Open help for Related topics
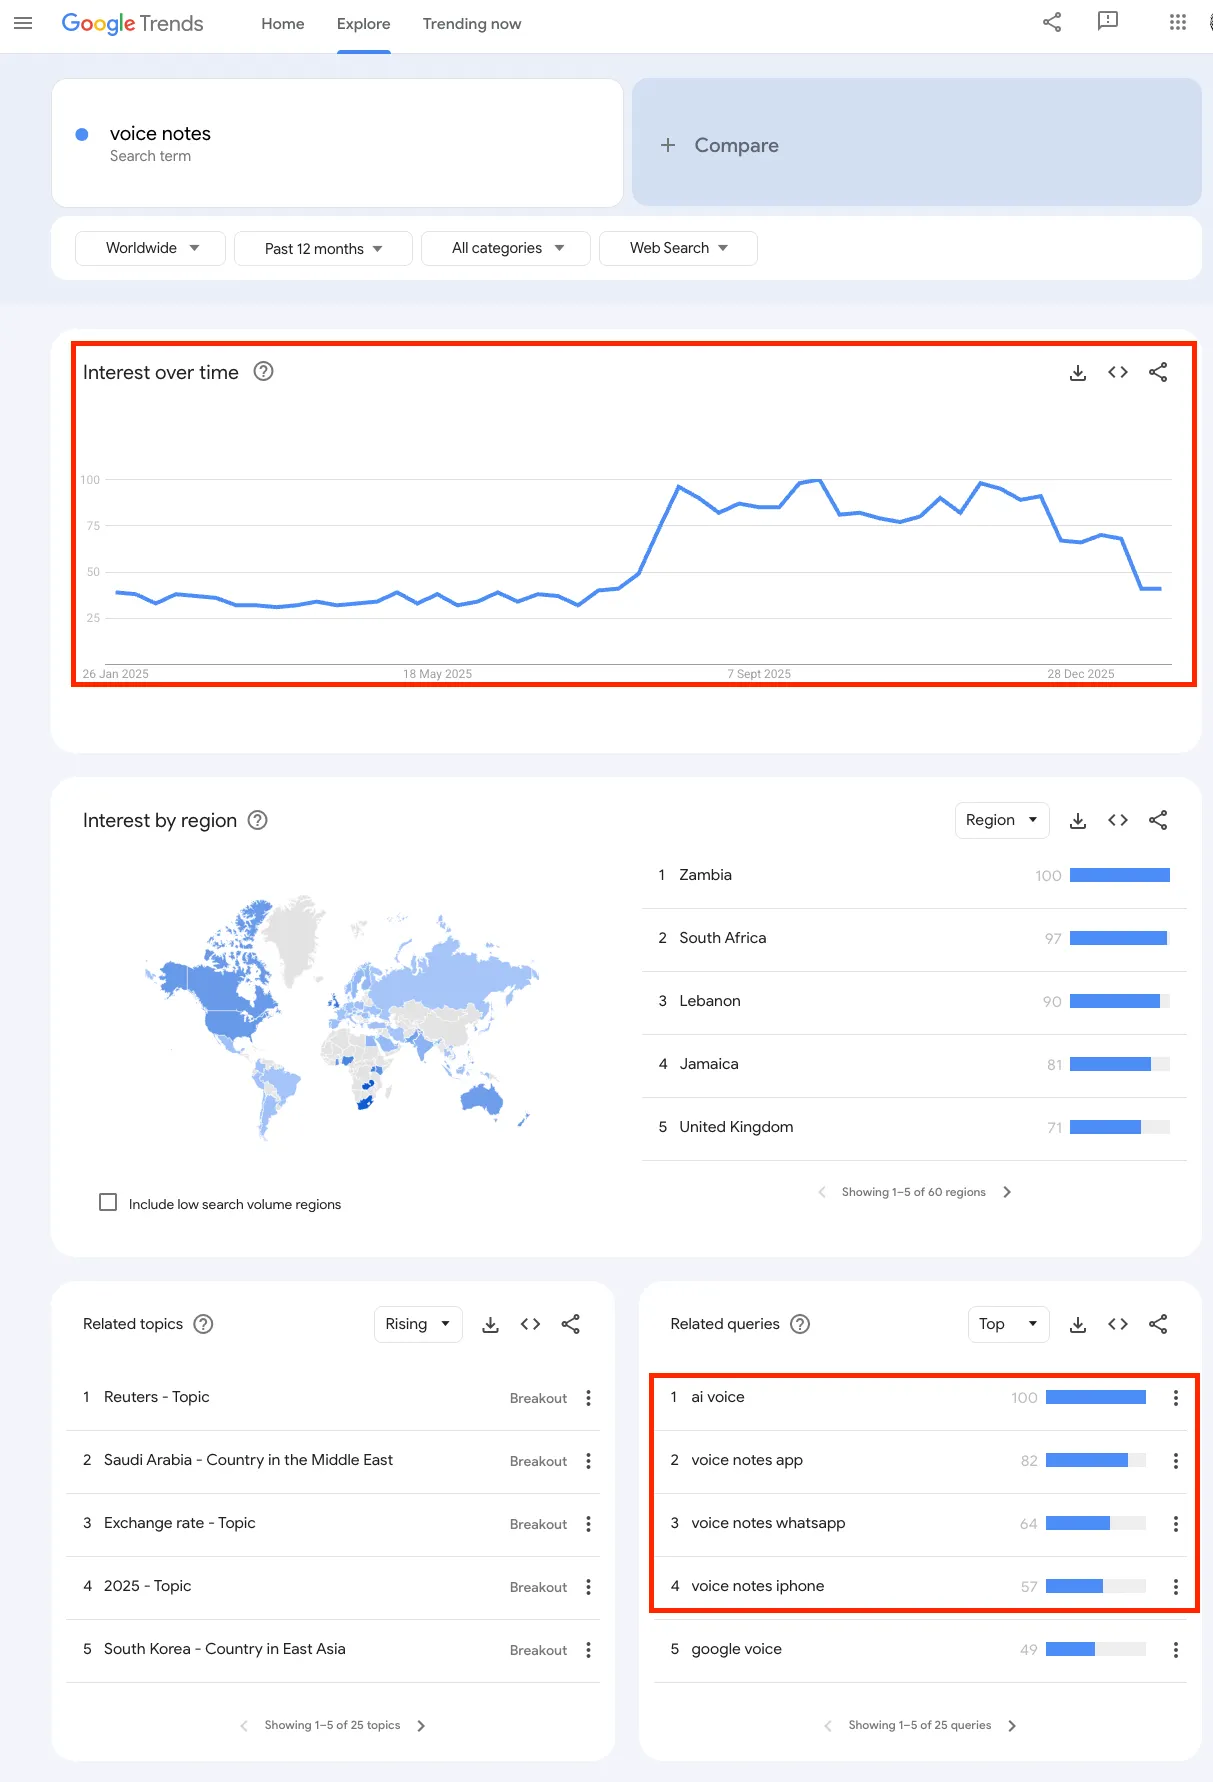 [x=203, y=1324]
